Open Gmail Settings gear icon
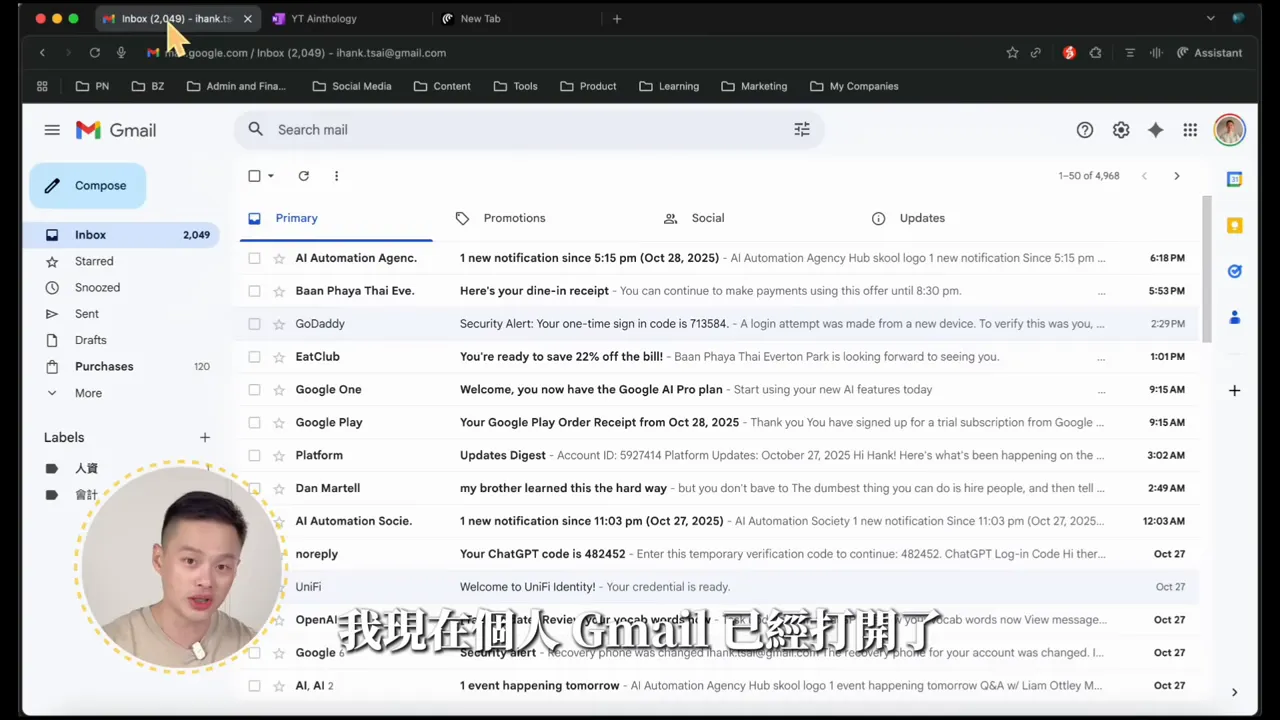Image resolution: width=1280 pixels, height=720 pixels. (1121, 130)
